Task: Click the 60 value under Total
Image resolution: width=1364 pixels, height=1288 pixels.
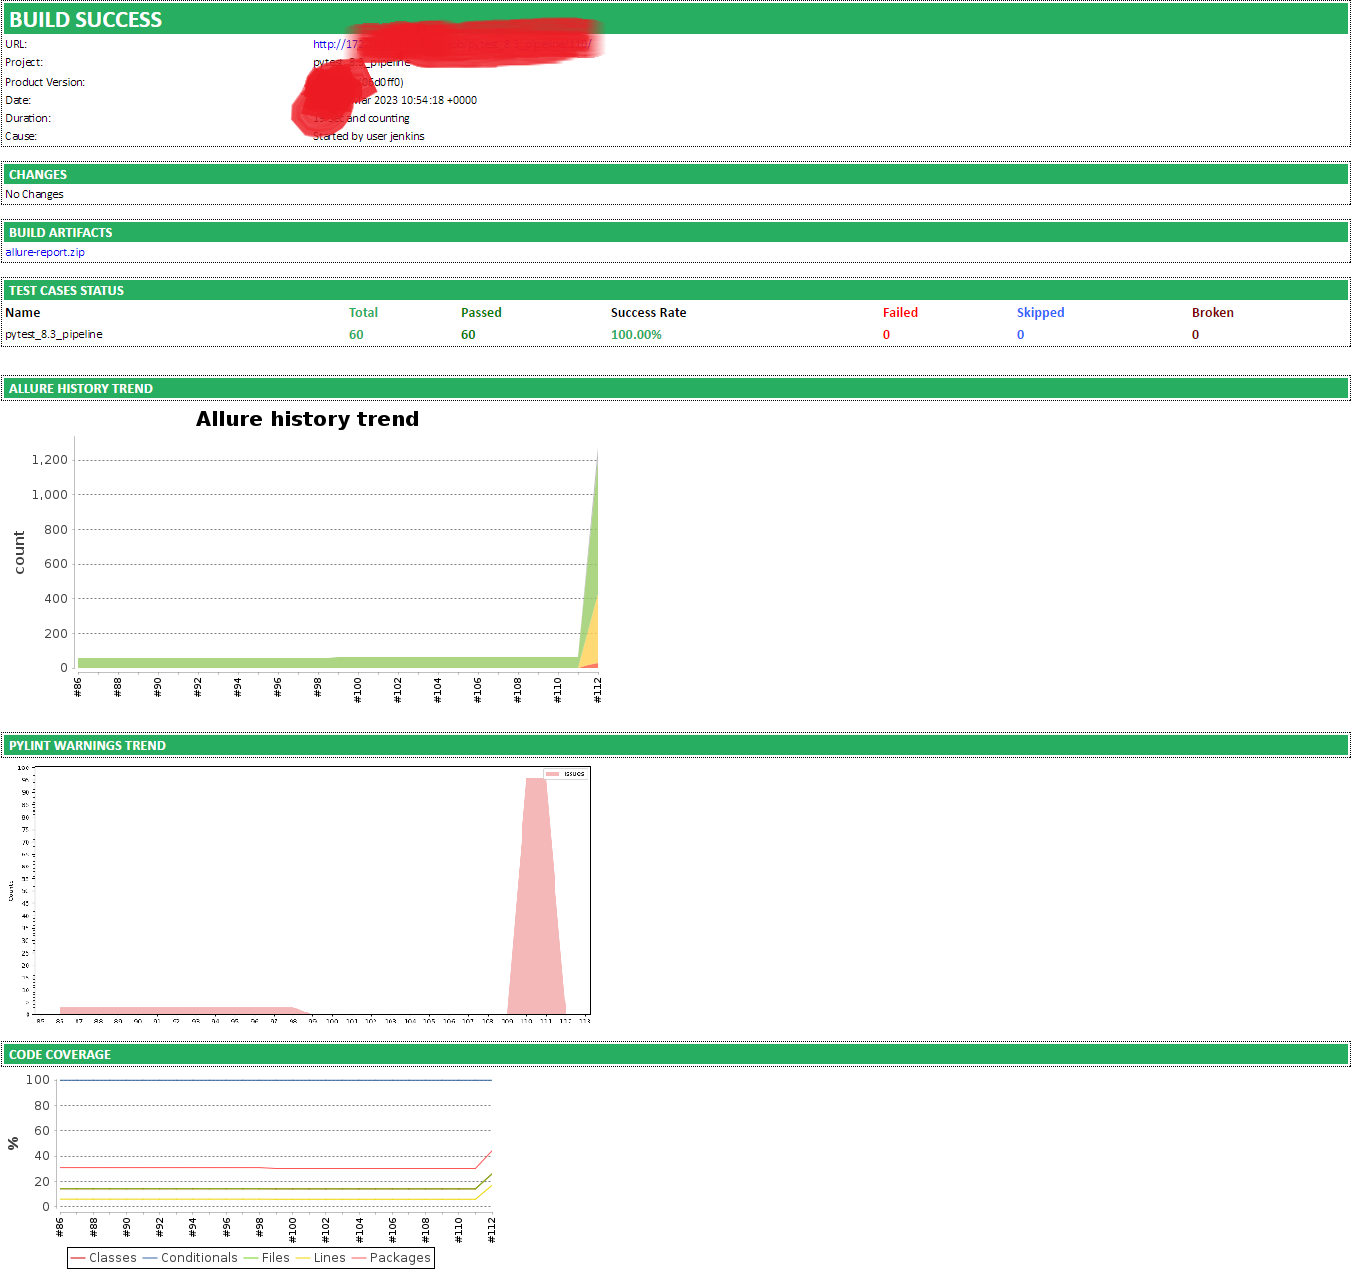Action: coord(356,334)
